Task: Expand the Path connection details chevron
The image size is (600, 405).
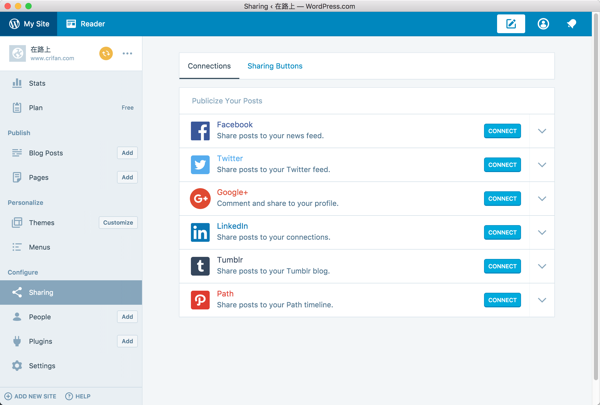Action: point(542,300)
